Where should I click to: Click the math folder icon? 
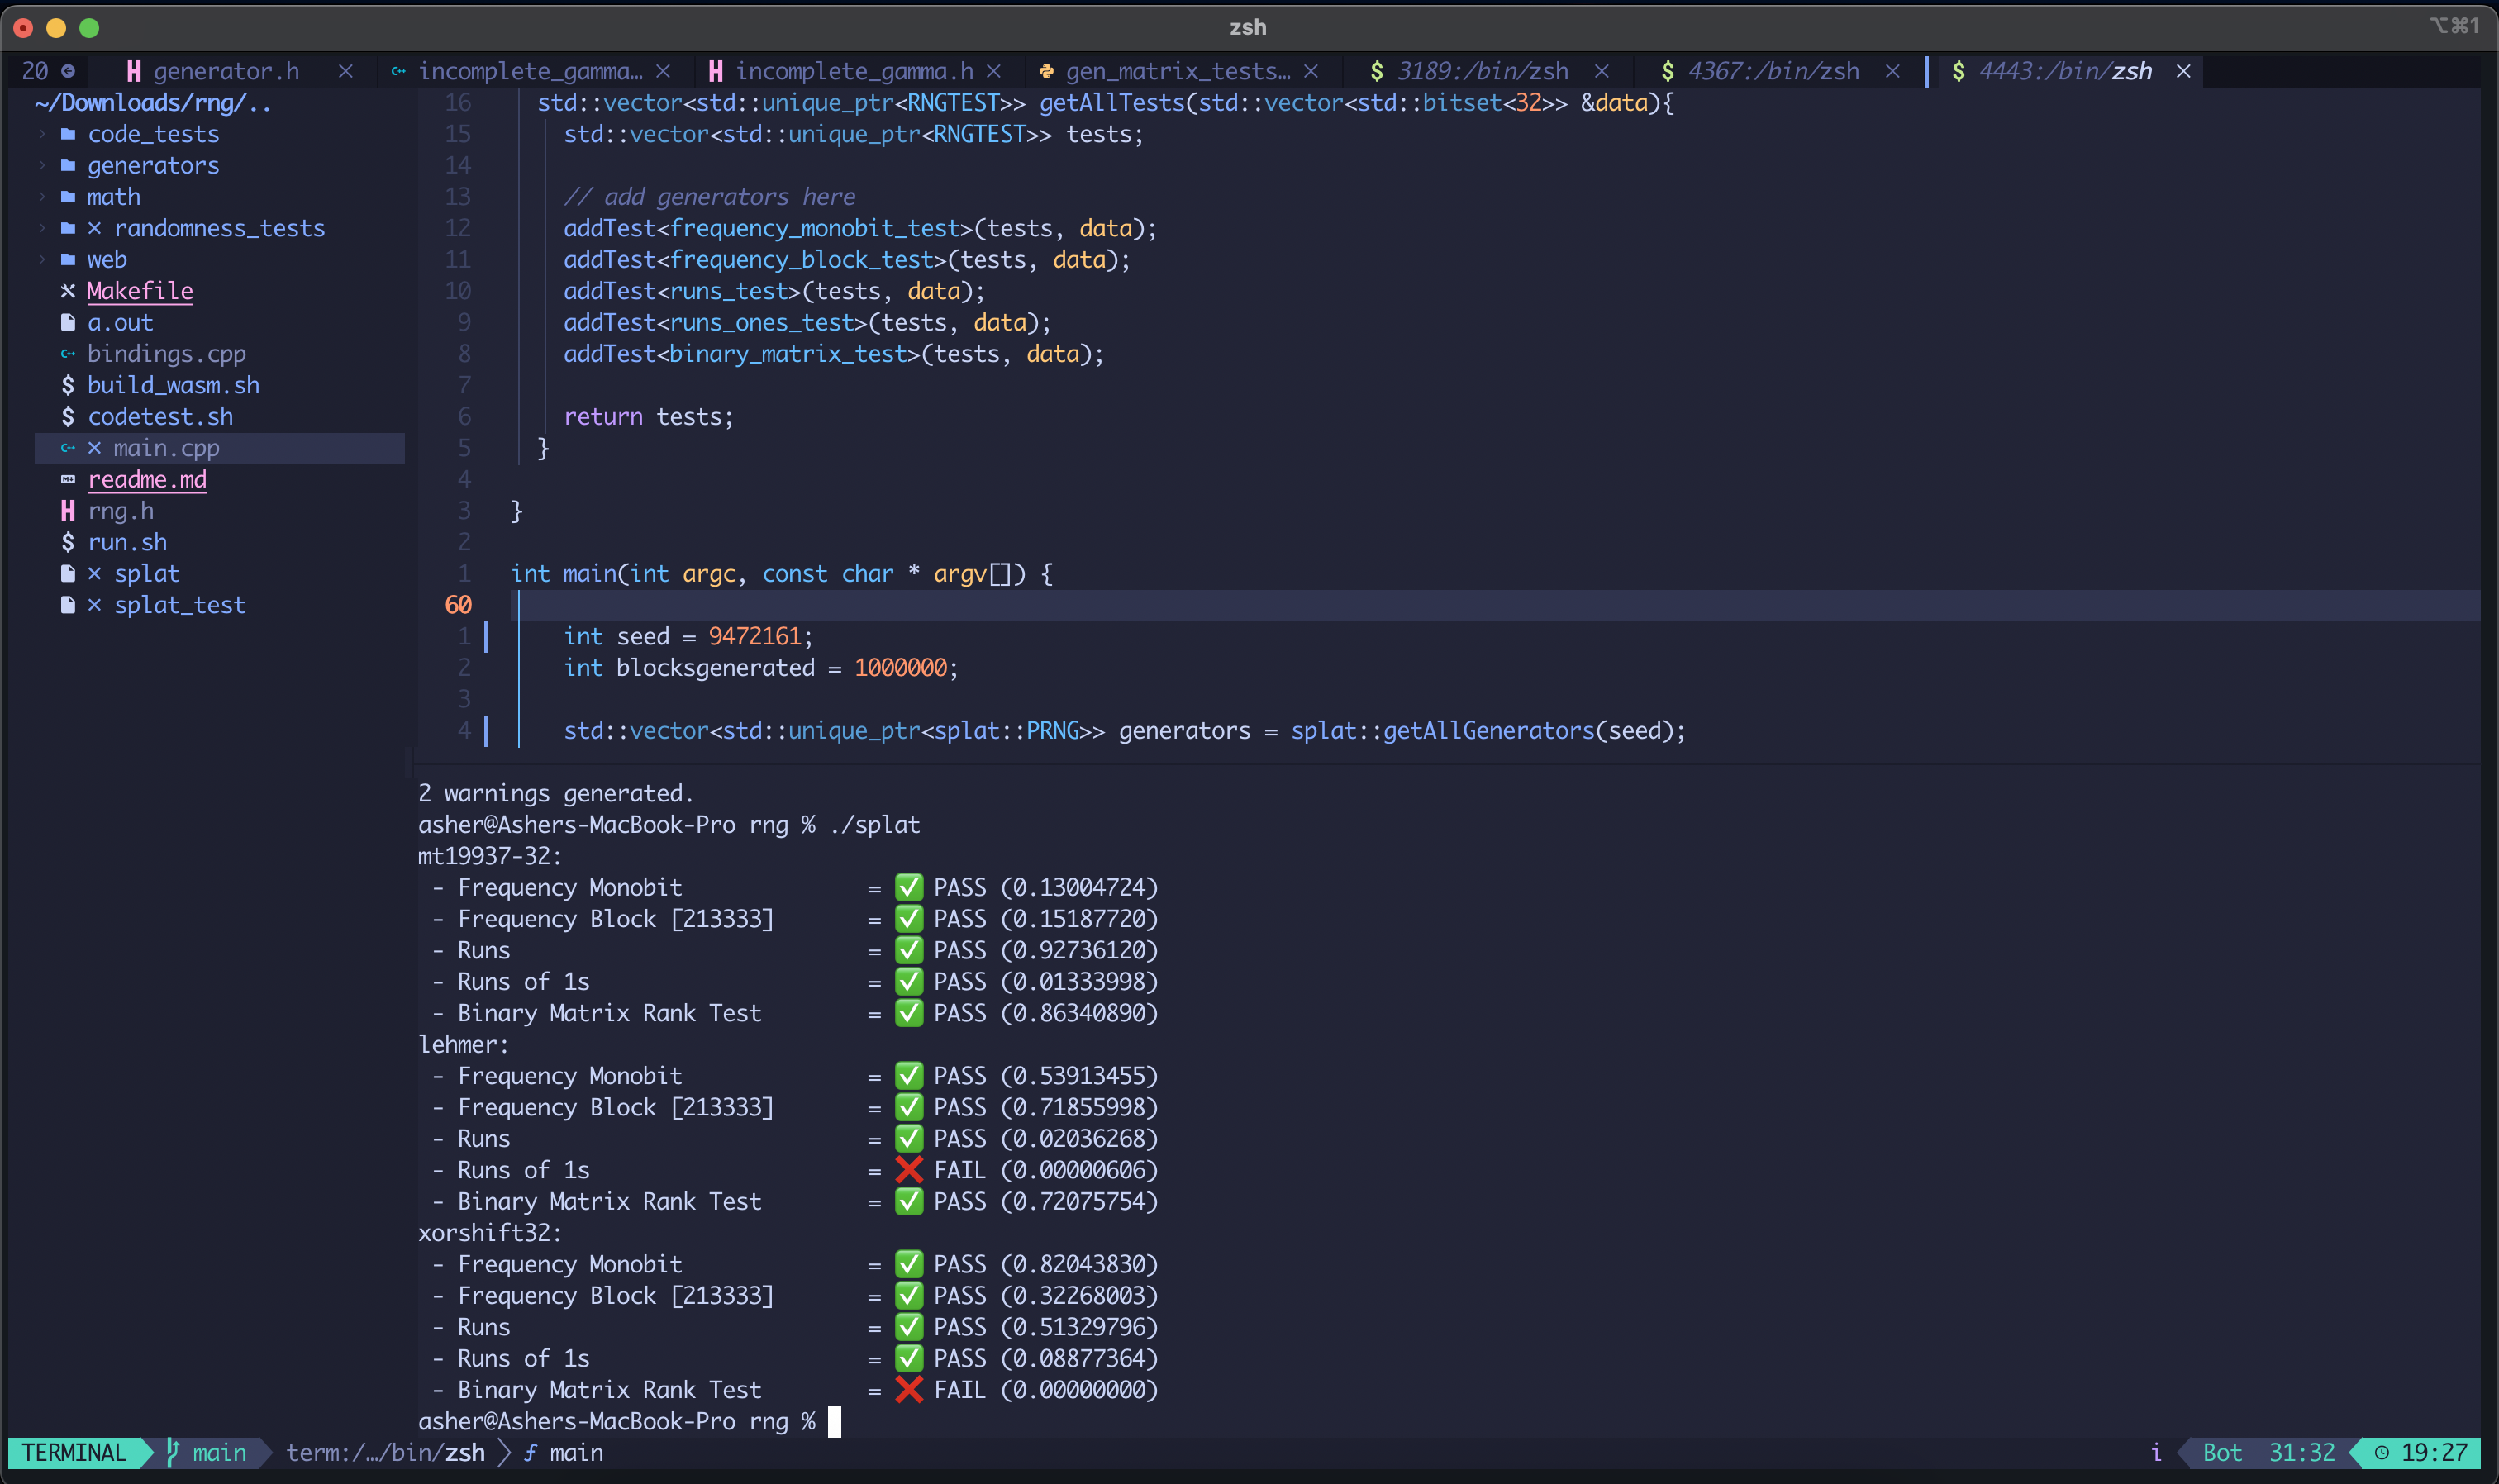pyautogui.click(x=68, y=197)
